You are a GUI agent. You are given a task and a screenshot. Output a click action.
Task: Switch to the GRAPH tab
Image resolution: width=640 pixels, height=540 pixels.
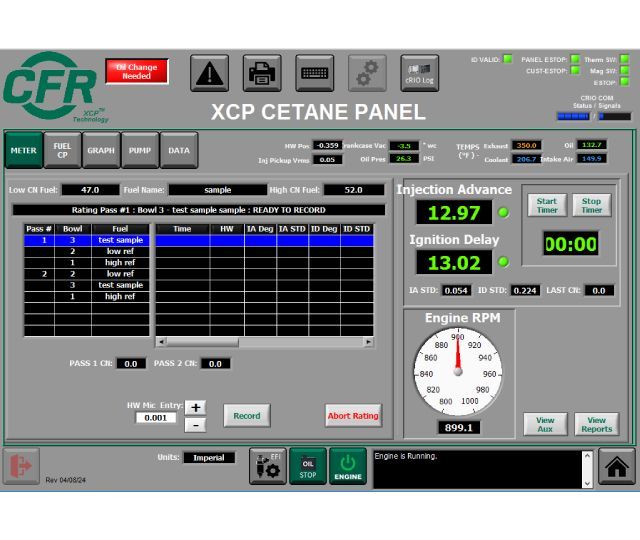point(100,150)
